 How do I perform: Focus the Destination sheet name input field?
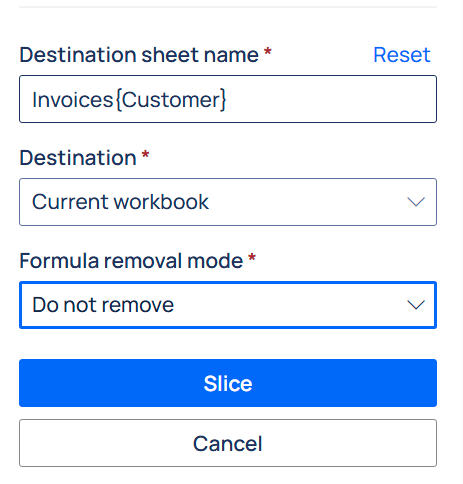point(228,99)
